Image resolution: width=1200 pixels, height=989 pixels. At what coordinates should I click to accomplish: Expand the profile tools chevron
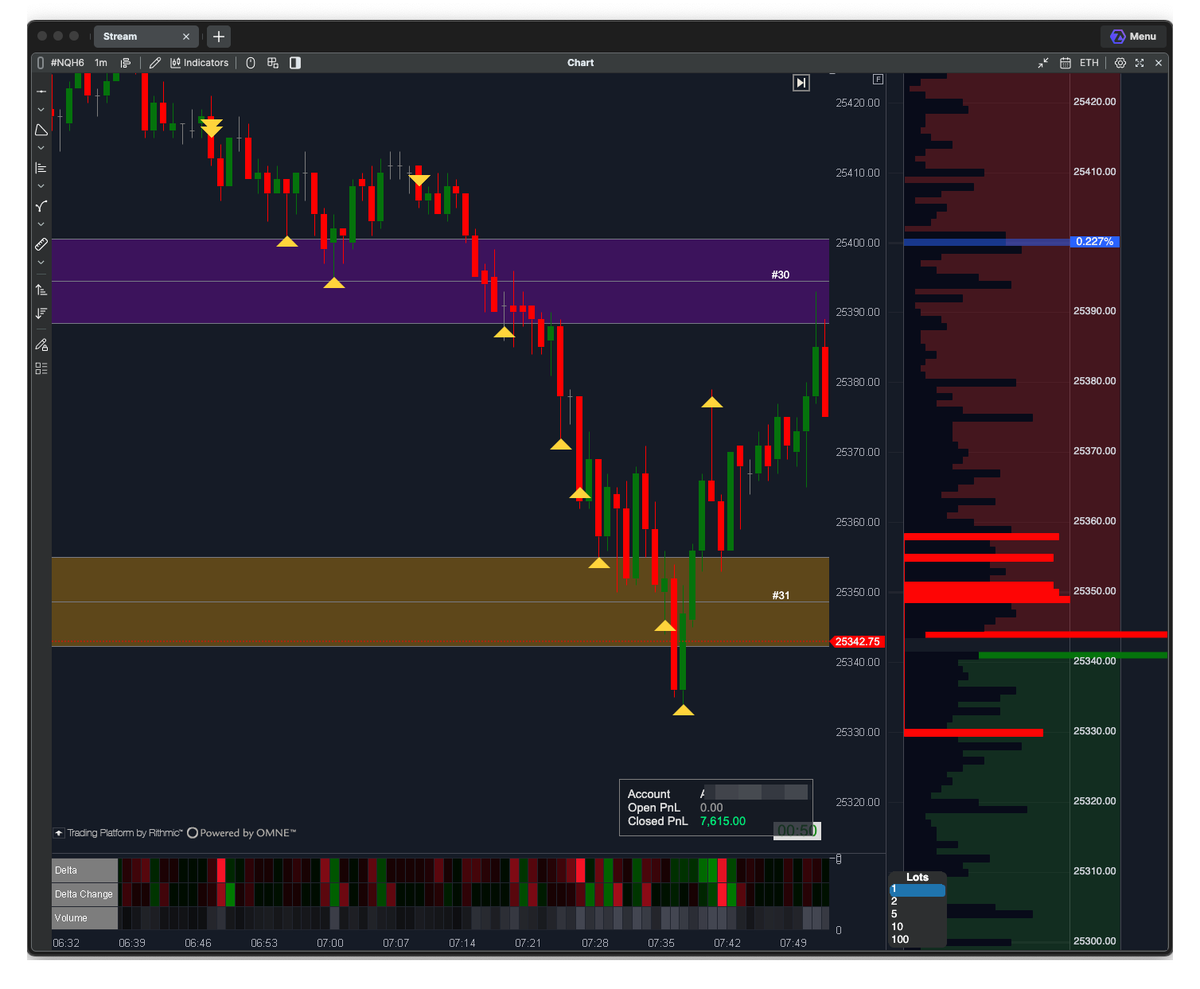(41, 185)
